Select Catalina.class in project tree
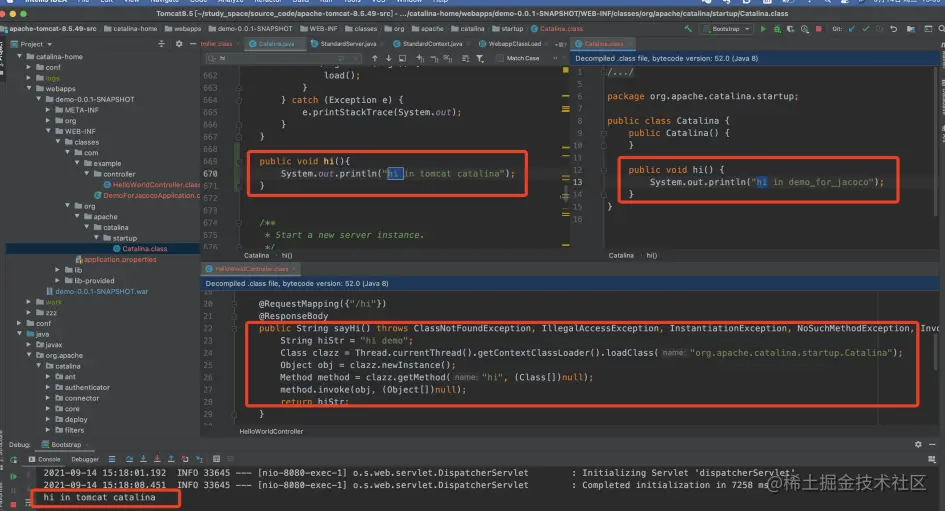Screen dimensions: 945x511 [145, 248]
